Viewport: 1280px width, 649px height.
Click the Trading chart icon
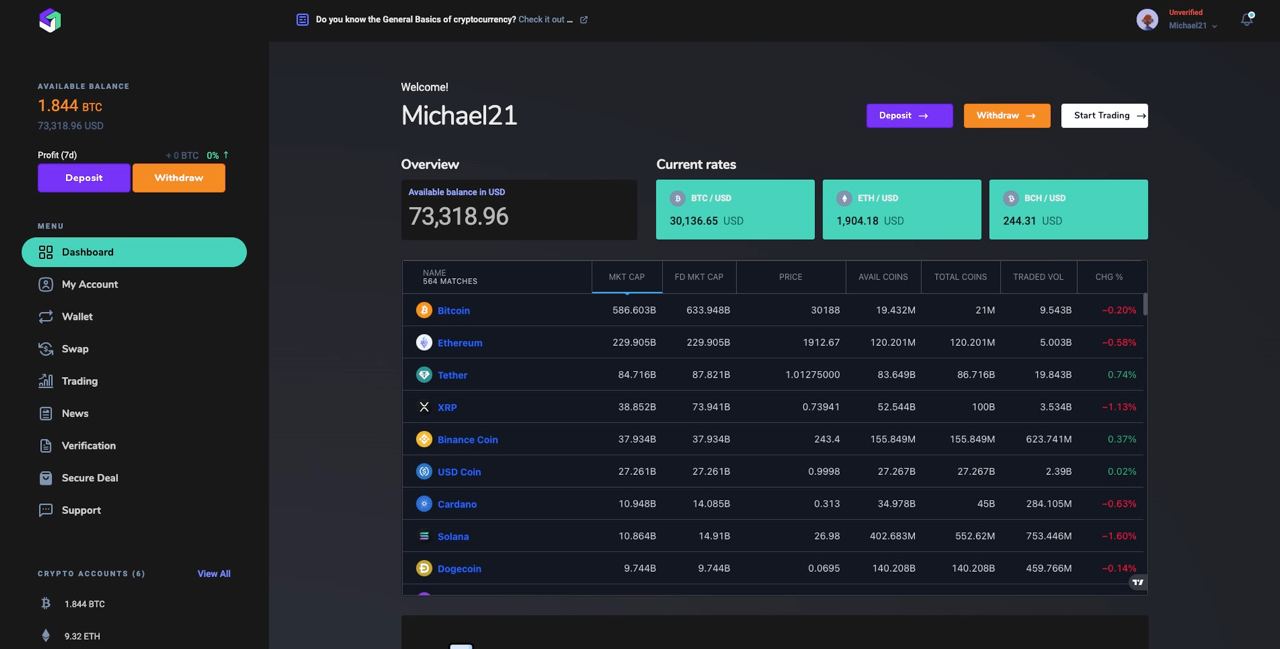46,381
